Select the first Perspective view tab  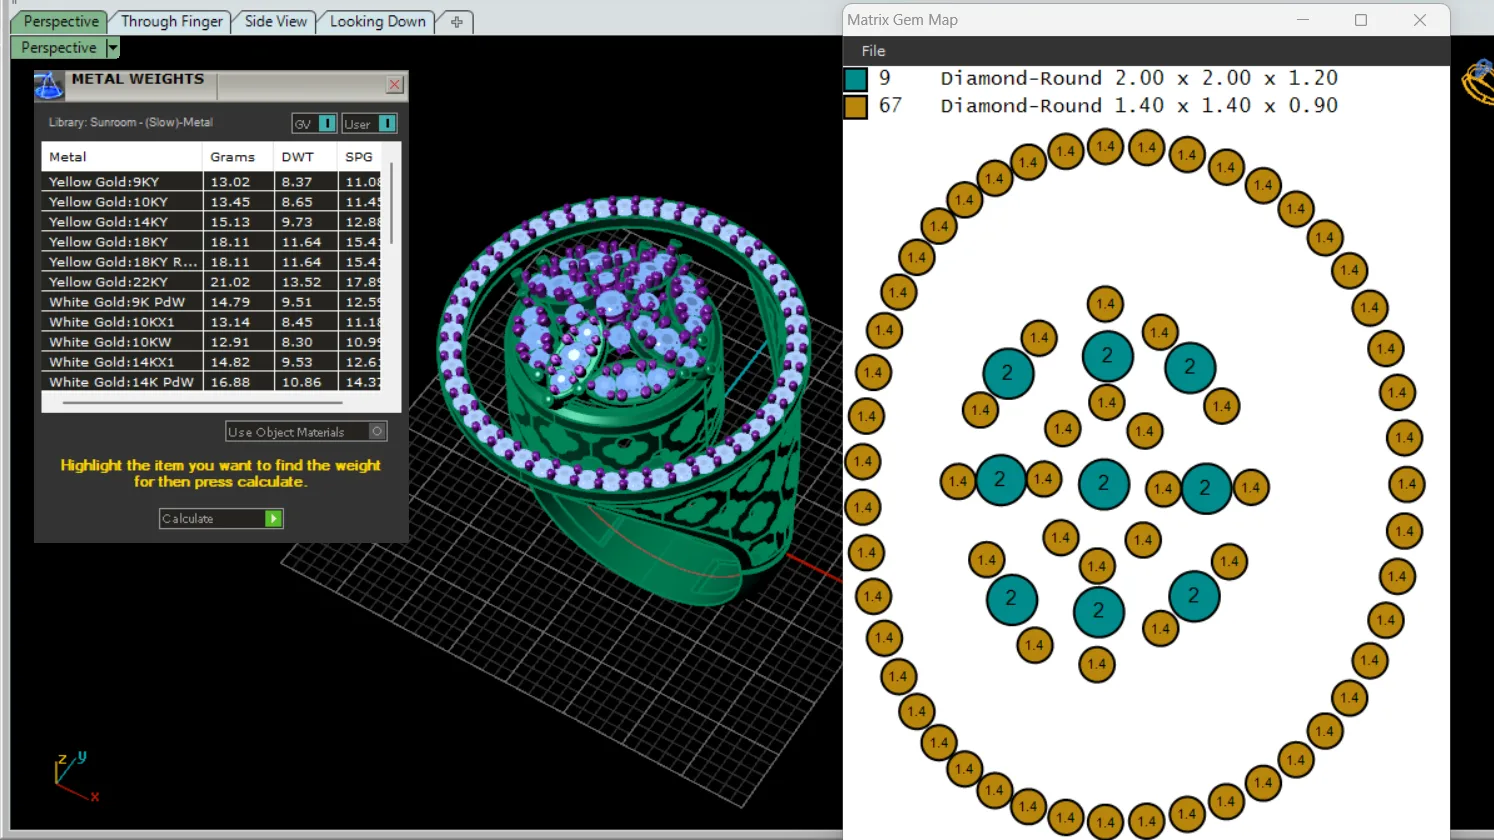[x=60, y=21]
